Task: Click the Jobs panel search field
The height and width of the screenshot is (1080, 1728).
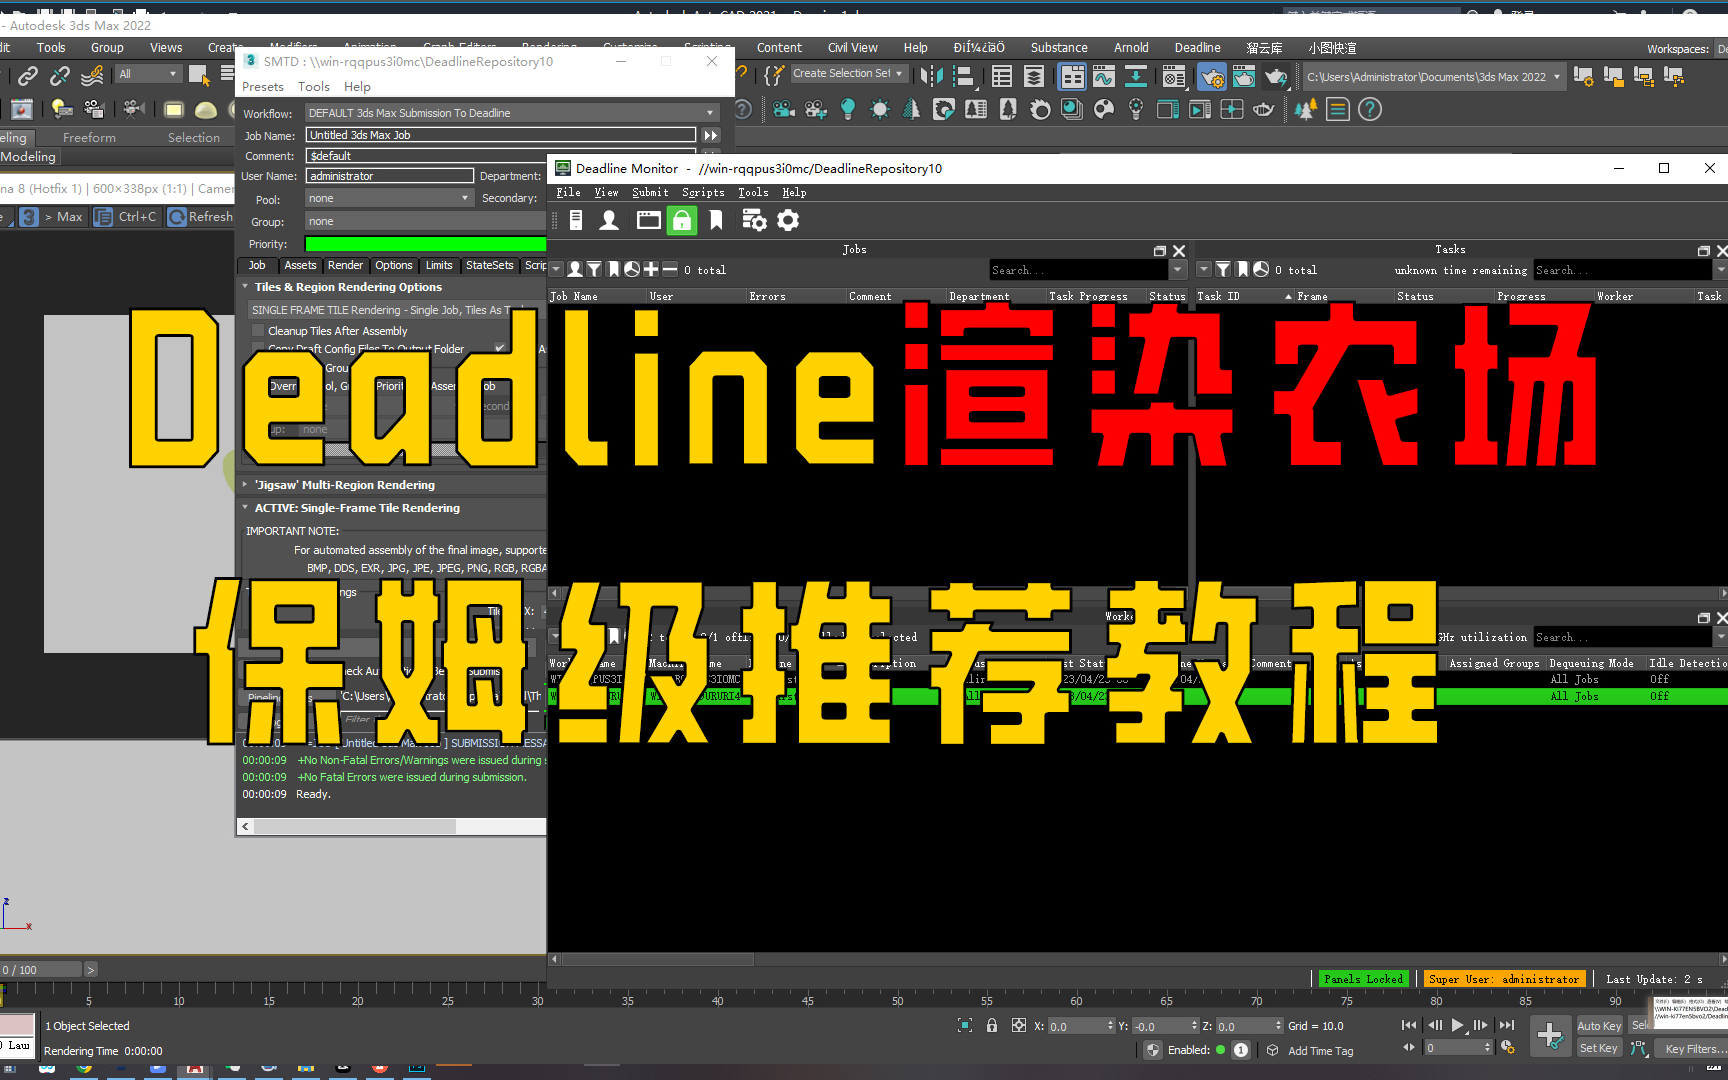Action: click(1078, 270)
